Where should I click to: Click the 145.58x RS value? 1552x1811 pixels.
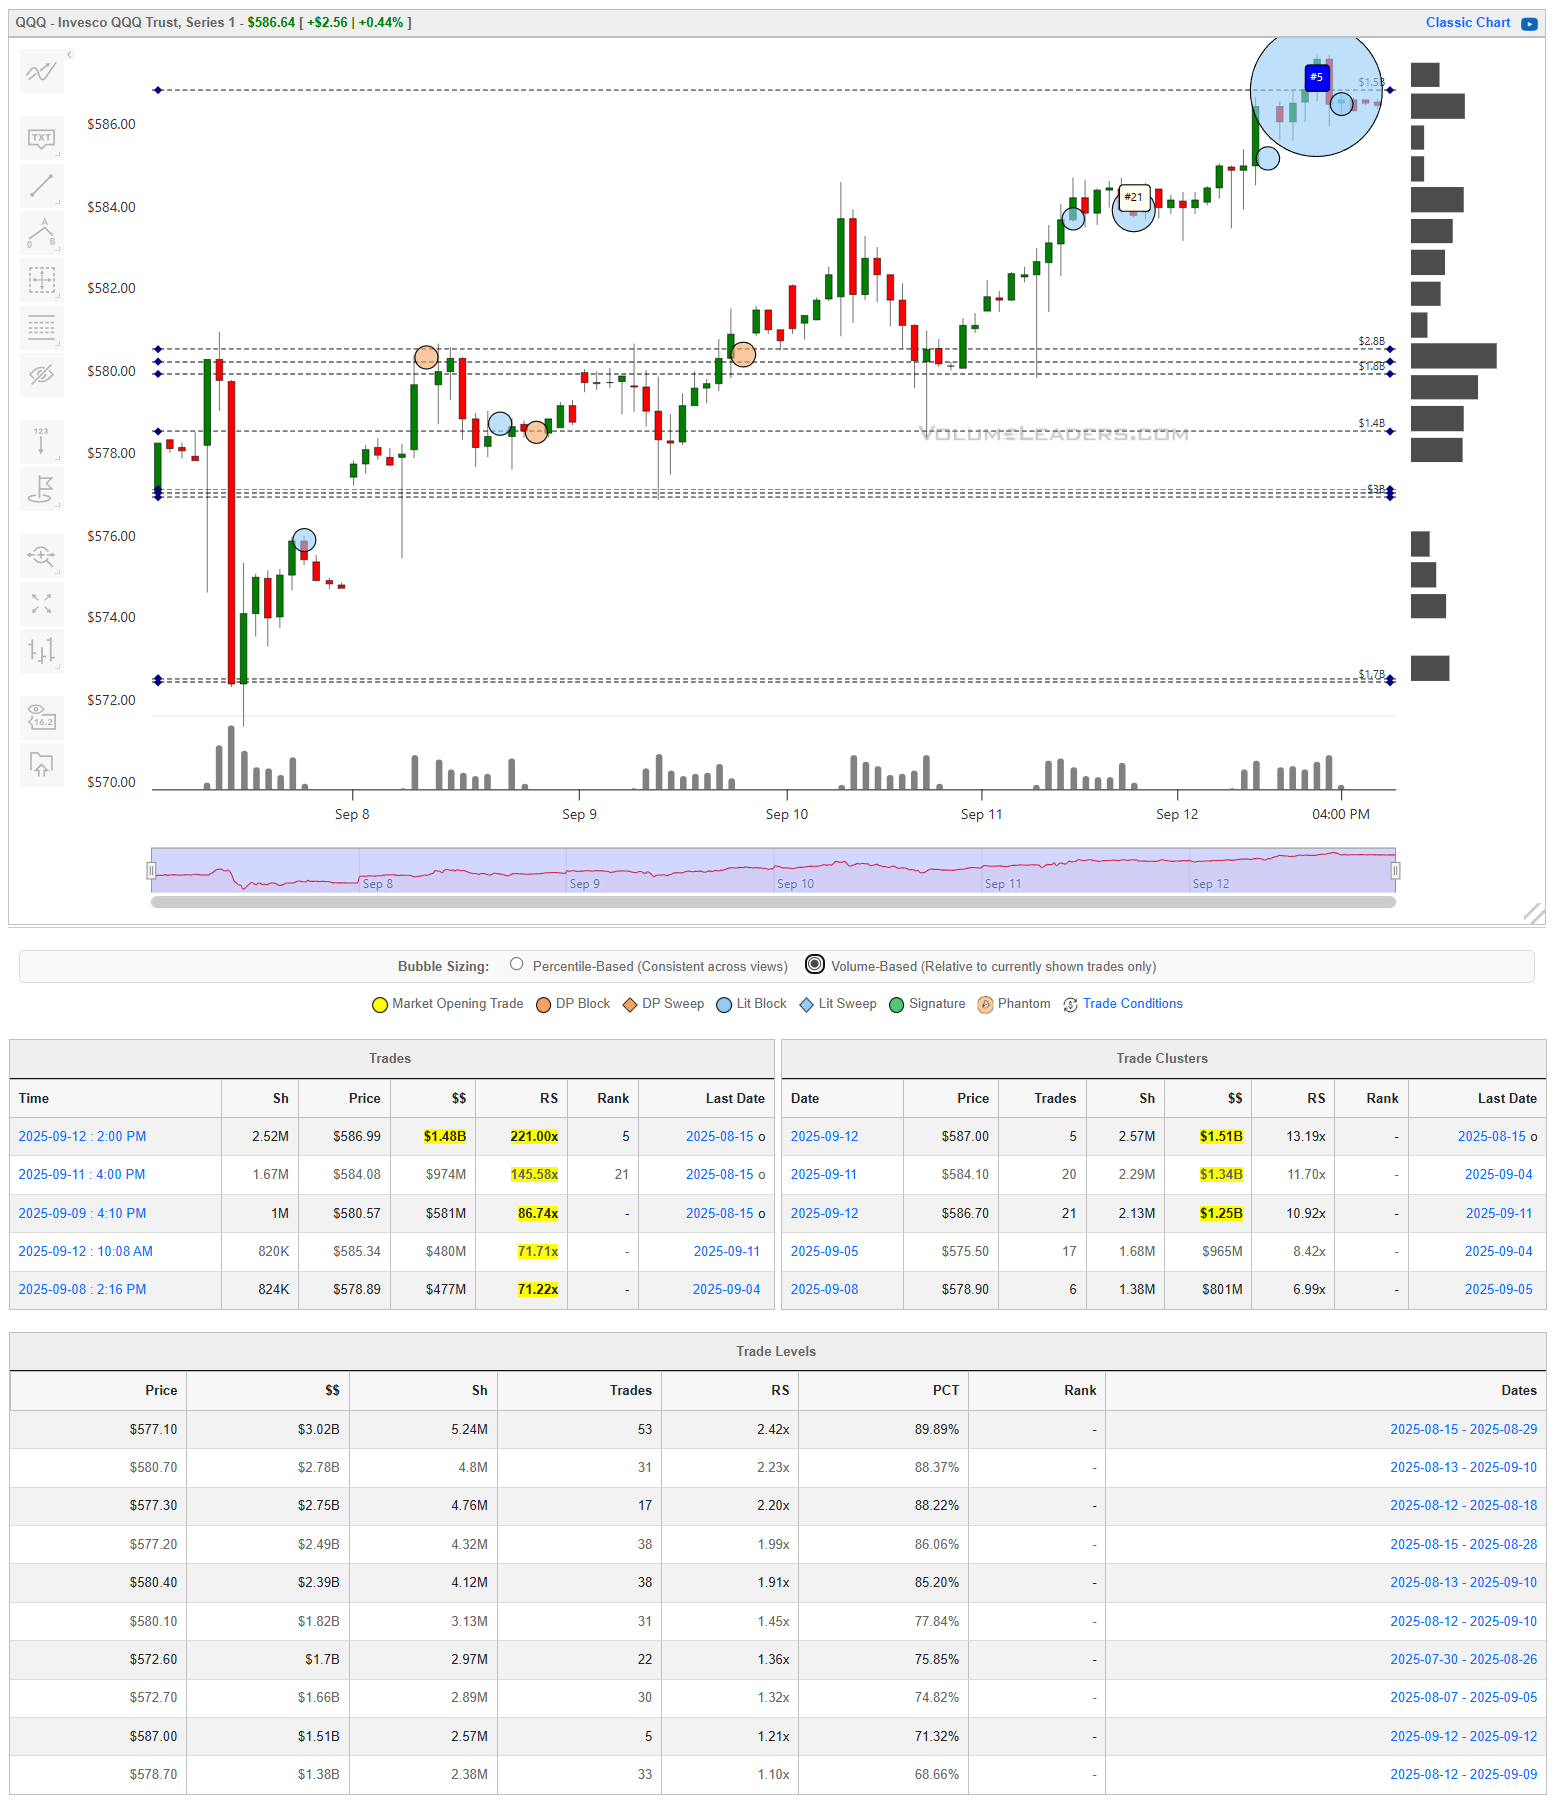click(534, 1174)
